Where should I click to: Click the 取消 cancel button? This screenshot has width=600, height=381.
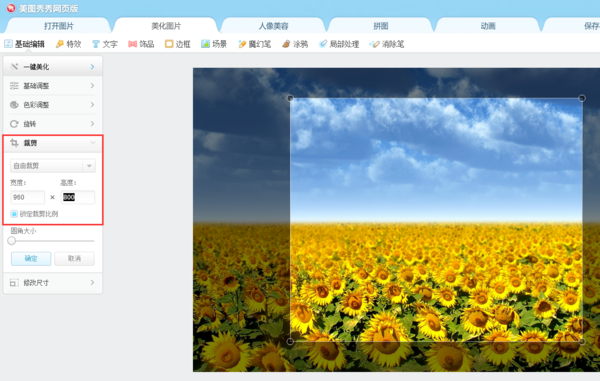coord(74,259)
